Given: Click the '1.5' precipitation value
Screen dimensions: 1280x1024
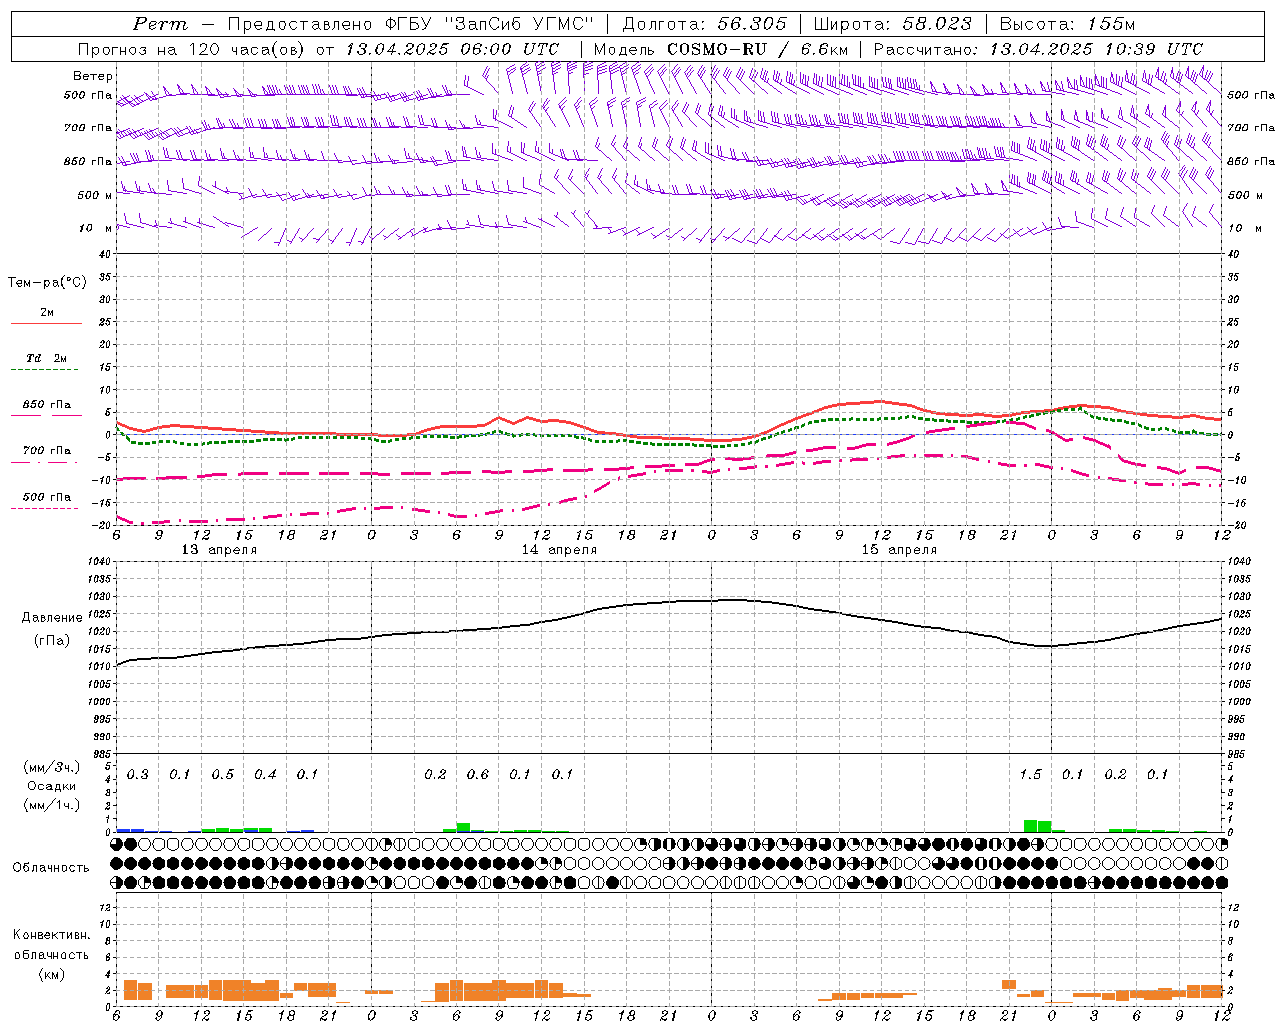Looking at the screenshot, I should 1030,775.
